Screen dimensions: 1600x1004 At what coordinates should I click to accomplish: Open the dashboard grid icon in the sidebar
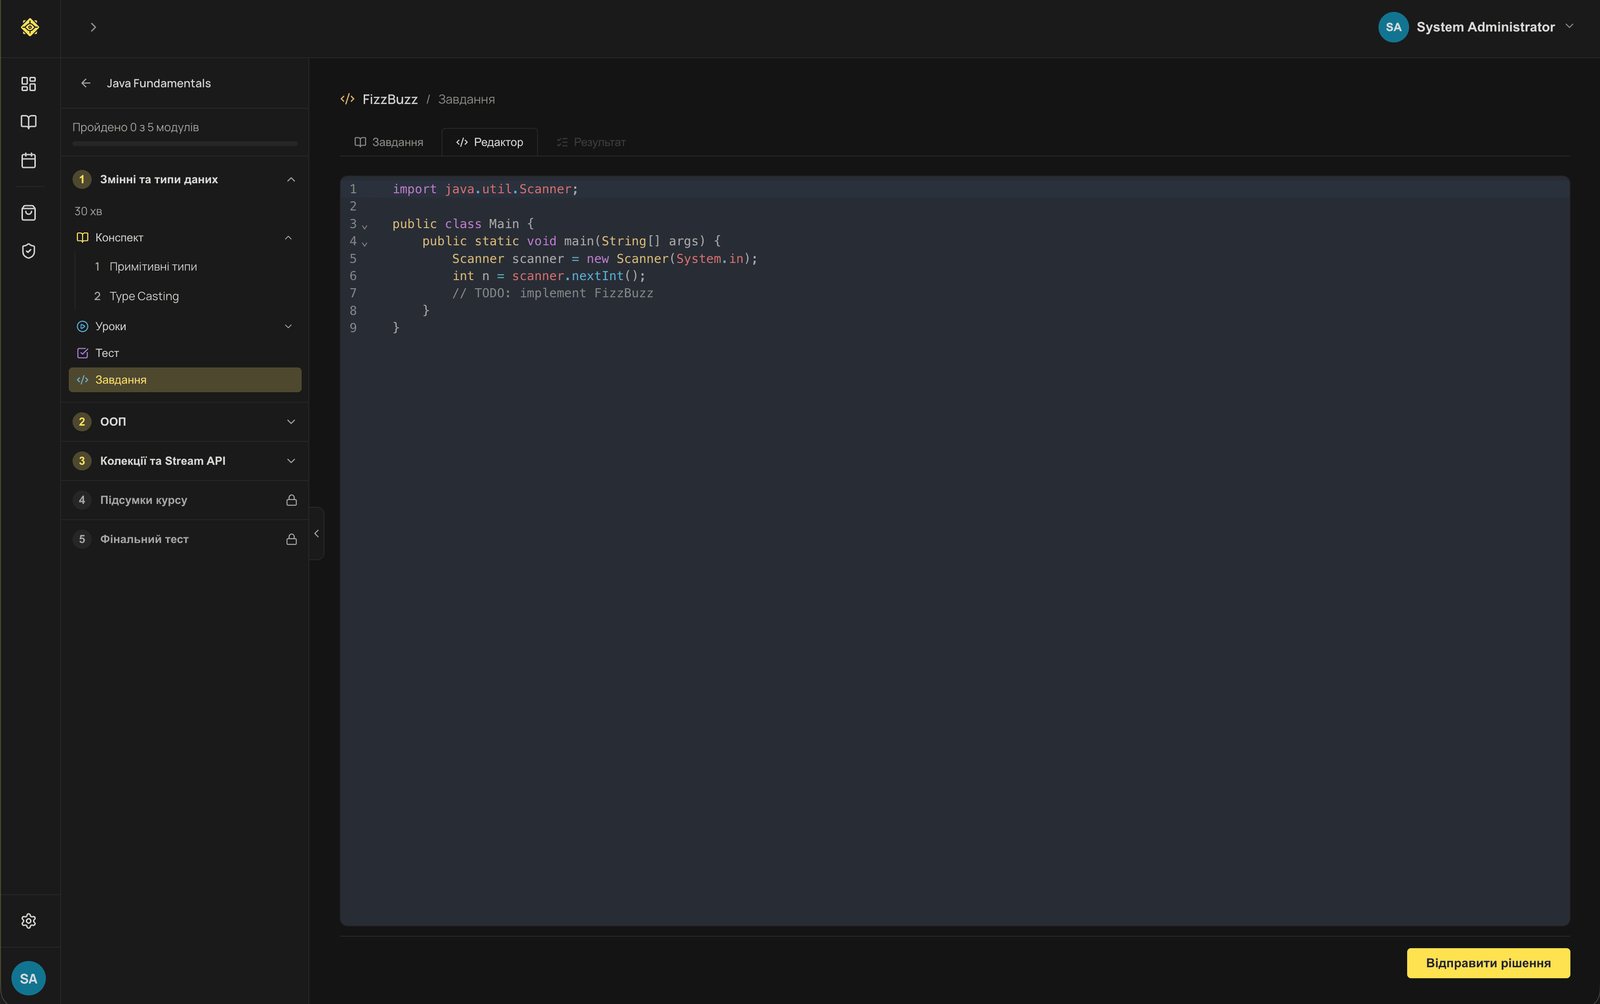pos(29,84)
